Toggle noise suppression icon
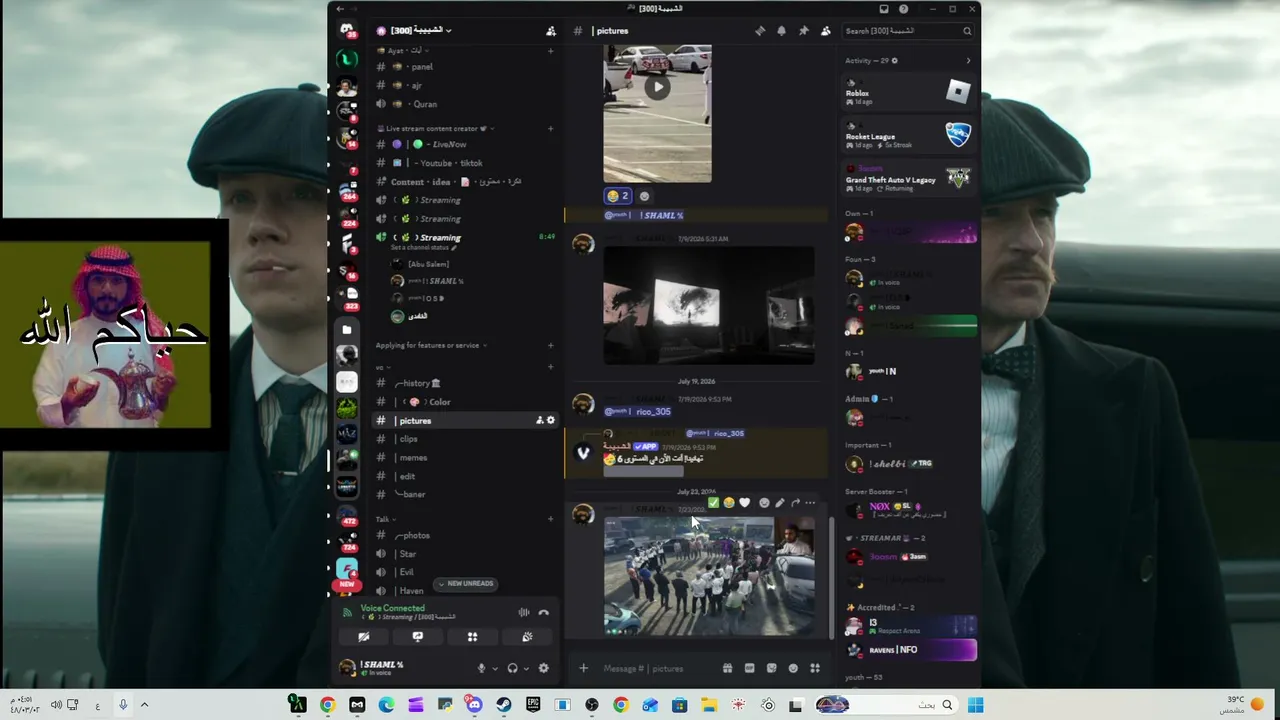1280x720 pixels. (524, 612)
